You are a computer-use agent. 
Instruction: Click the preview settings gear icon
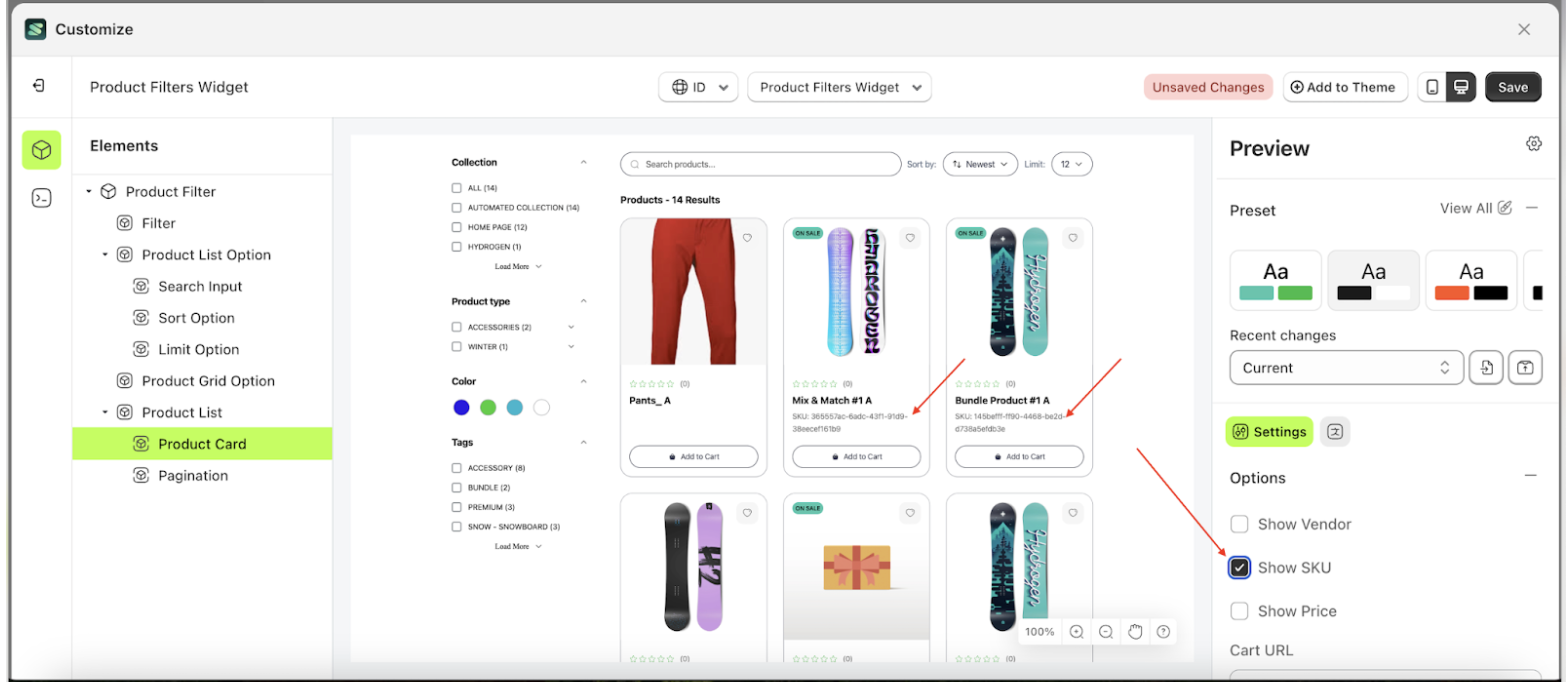point(1533,144)
